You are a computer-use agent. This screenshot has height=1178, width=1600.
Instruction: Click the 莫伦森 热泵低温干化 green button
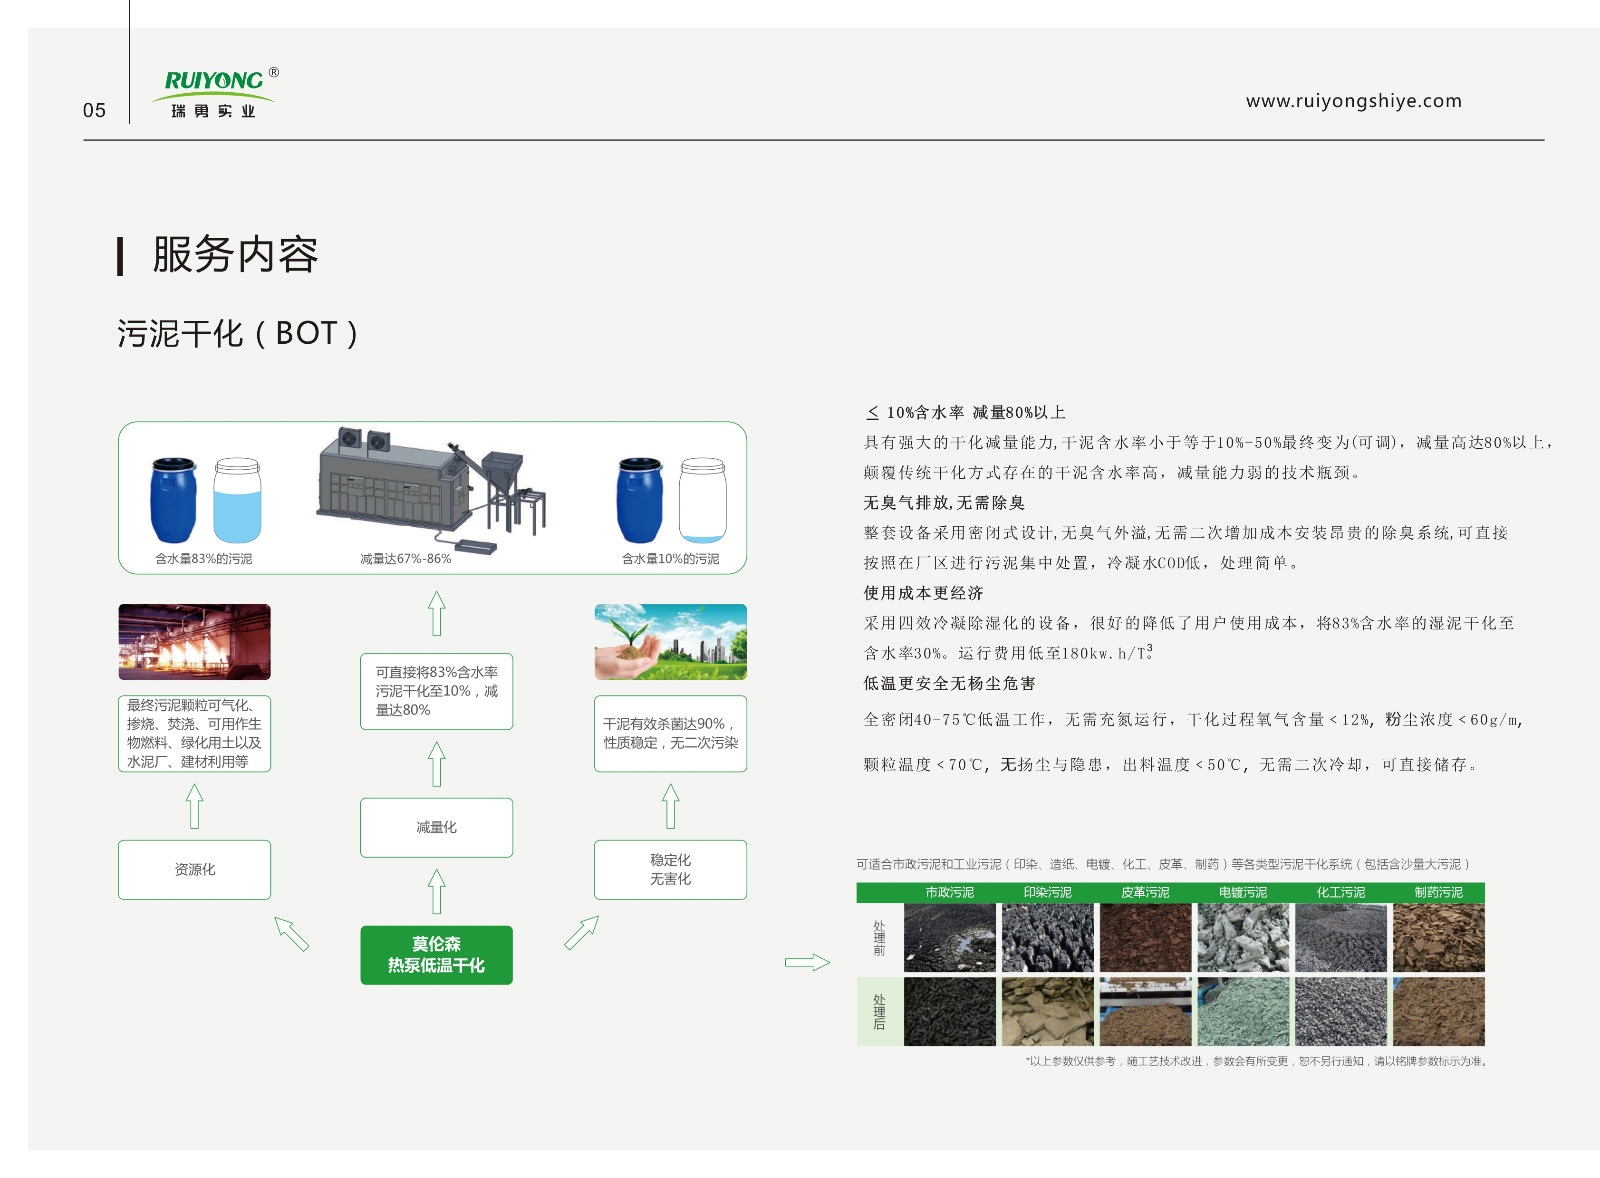tap(436, 955)
